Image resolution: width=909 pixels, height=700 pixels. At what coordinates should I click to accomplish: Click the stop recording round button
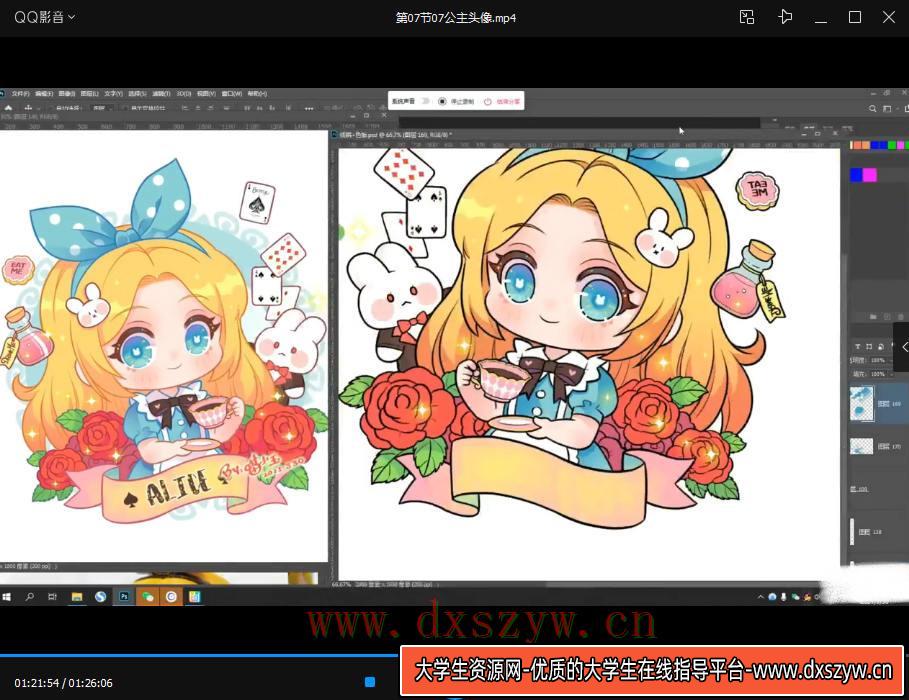click(x=442, y=101)
